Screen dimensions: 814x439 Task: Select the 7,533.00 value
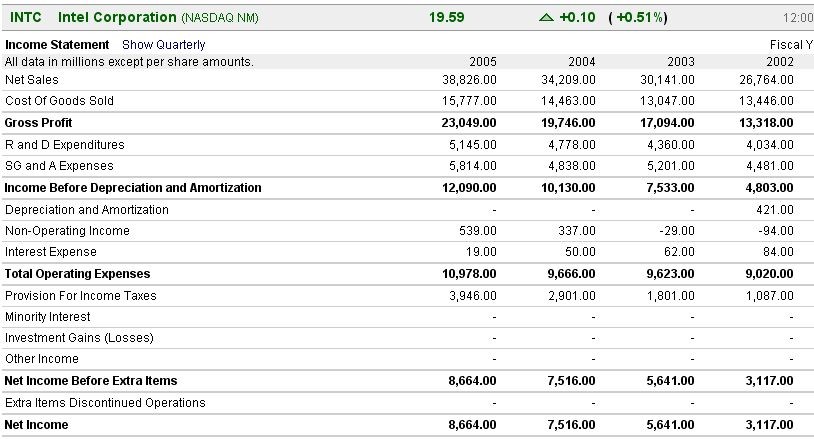click(670, 188)
